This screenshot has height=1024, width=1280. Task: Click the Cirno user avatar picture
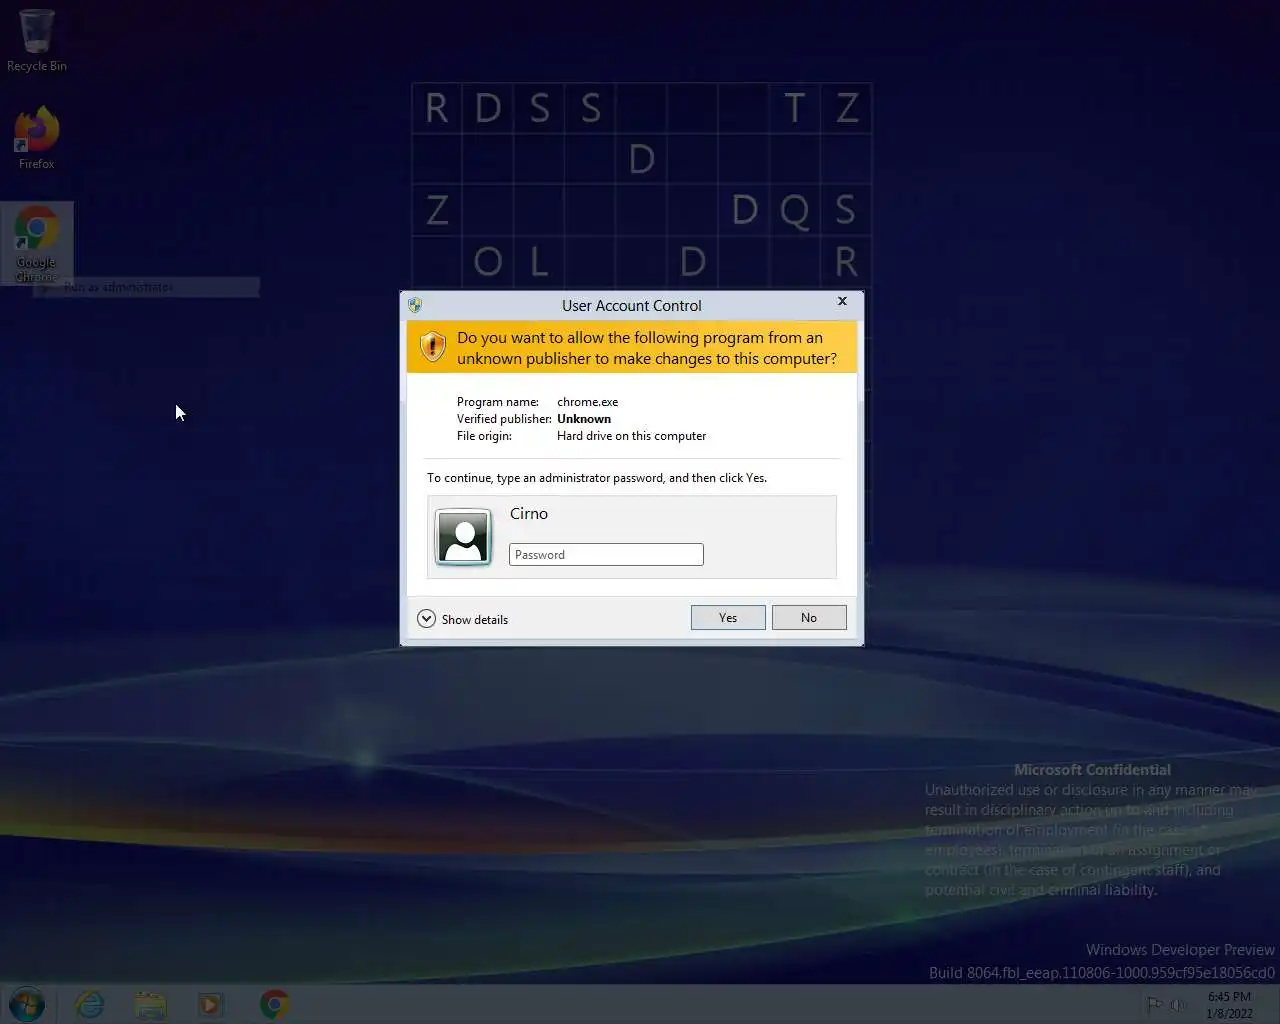coord(463,536)
